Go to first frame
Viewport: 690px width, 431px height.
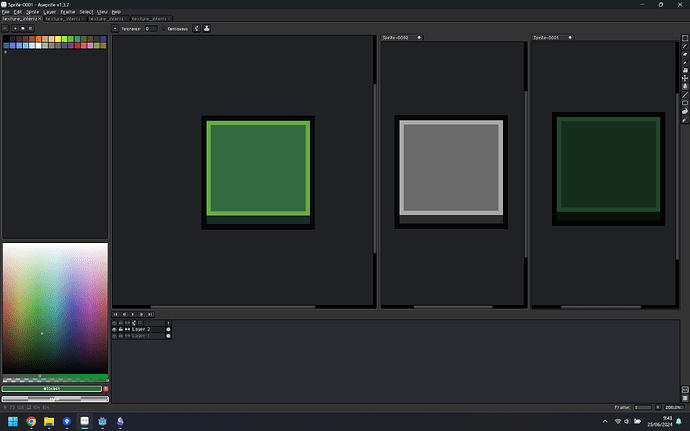[115, 314]
